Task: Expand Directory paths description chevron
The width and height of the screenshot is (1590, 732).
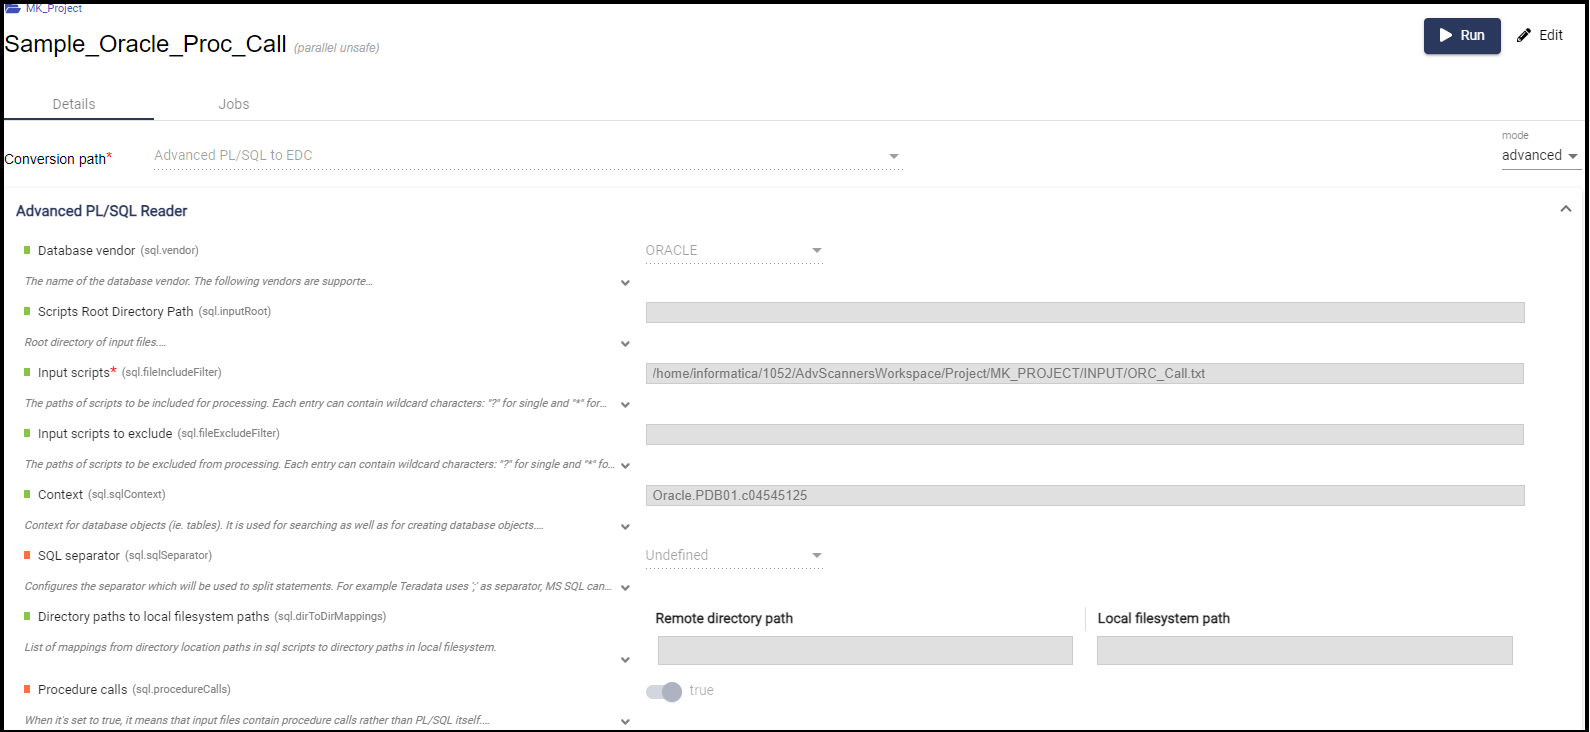Action: [625, 660]
